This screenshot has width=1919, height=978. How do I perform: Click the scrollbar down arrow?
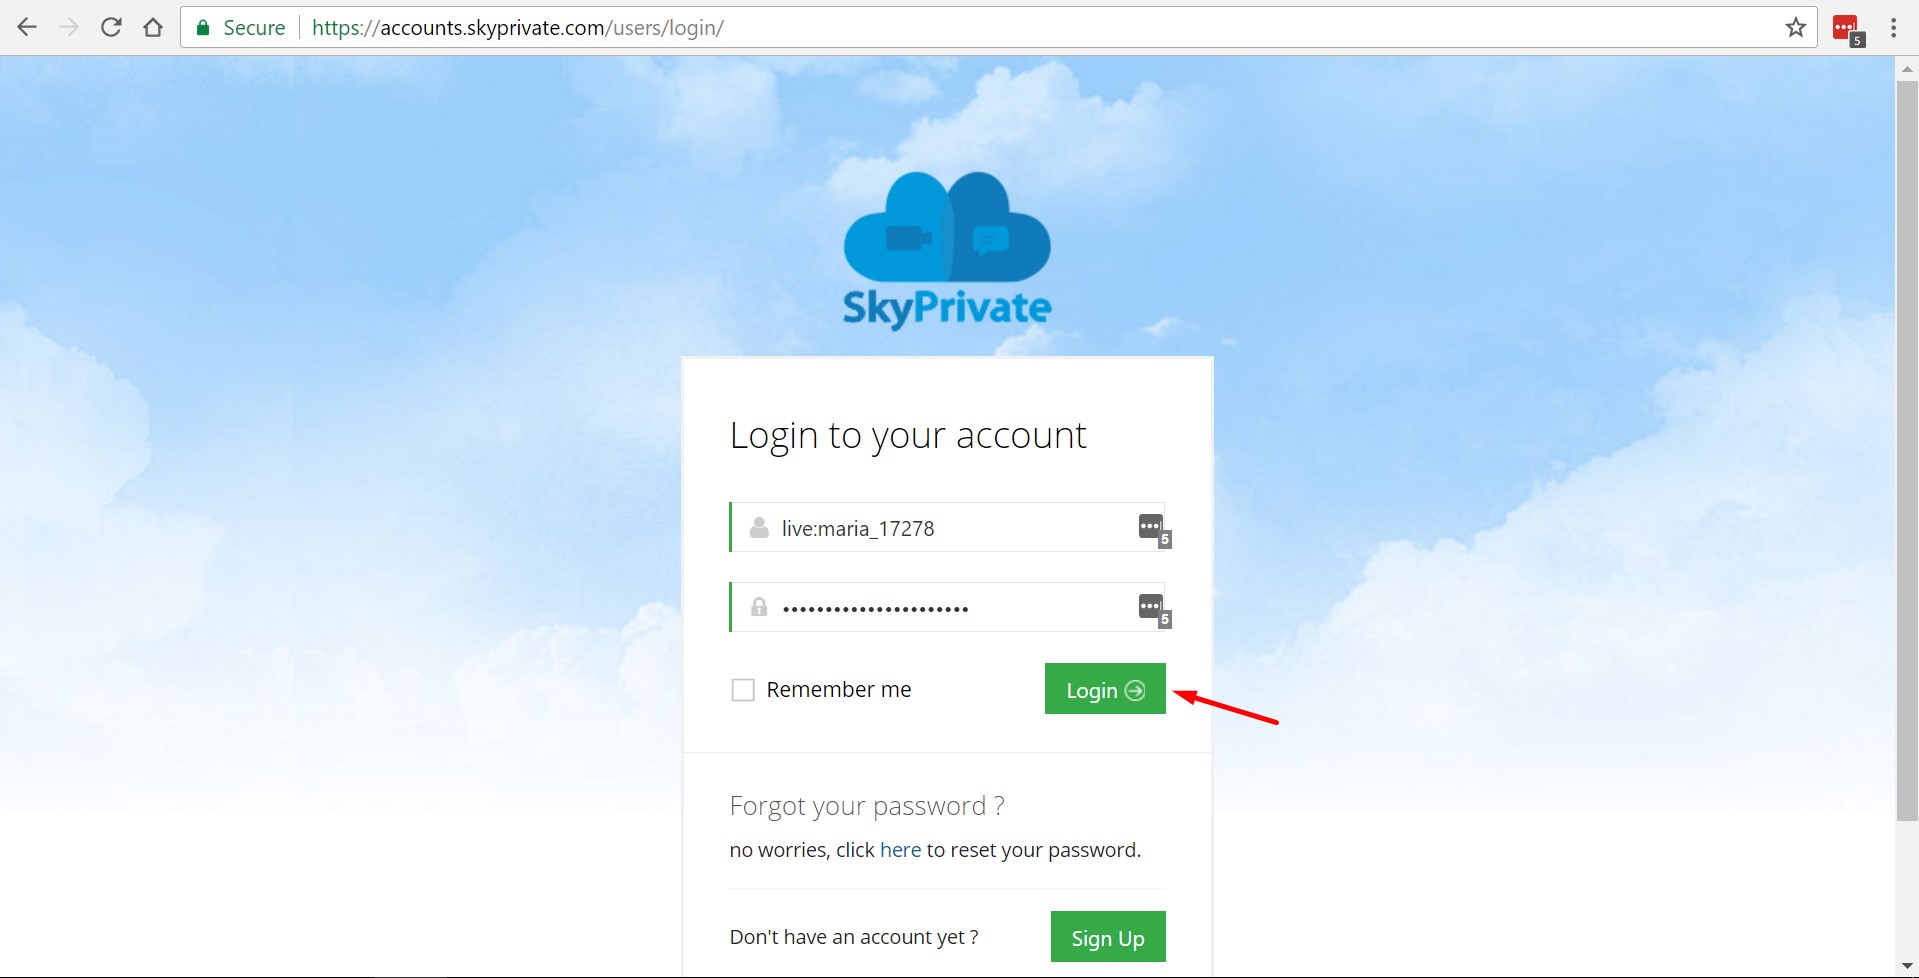point(1907,967)
